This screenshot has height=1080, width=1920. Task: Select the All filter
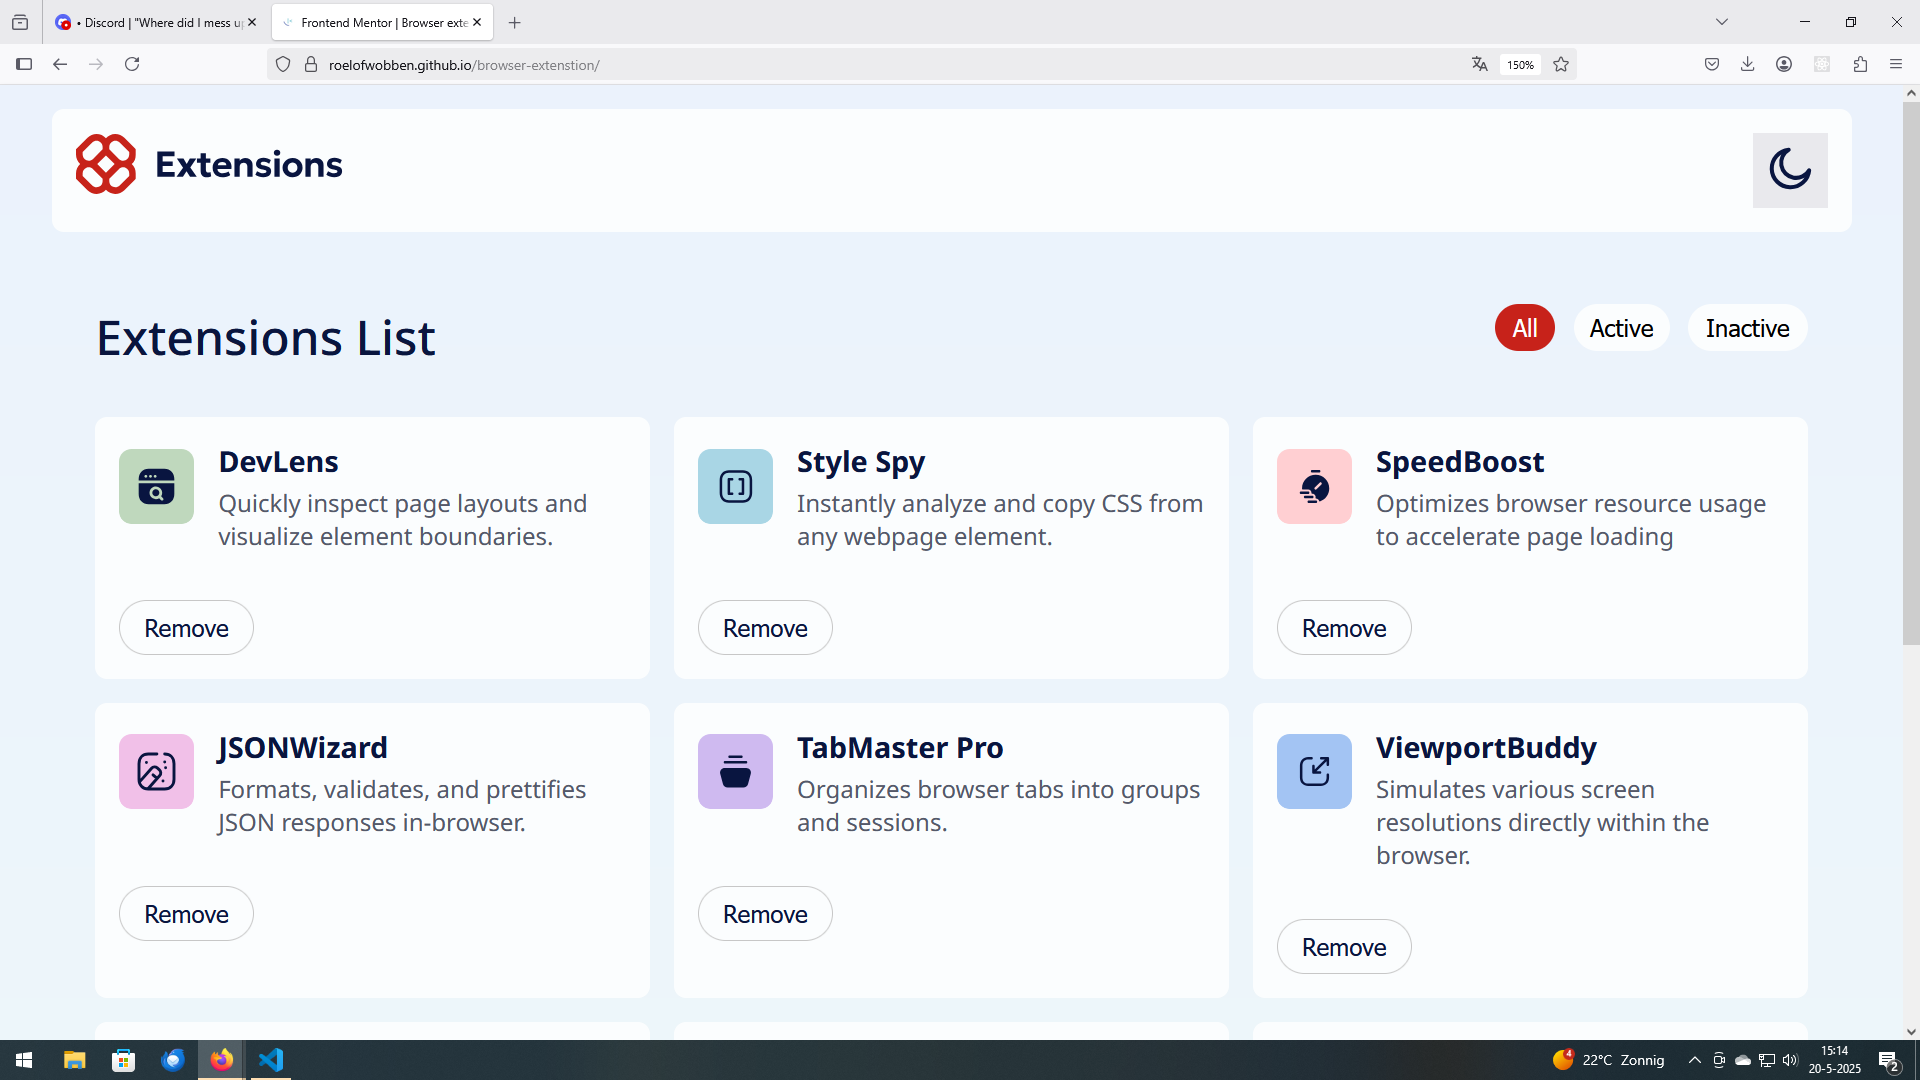(1524, 328)
